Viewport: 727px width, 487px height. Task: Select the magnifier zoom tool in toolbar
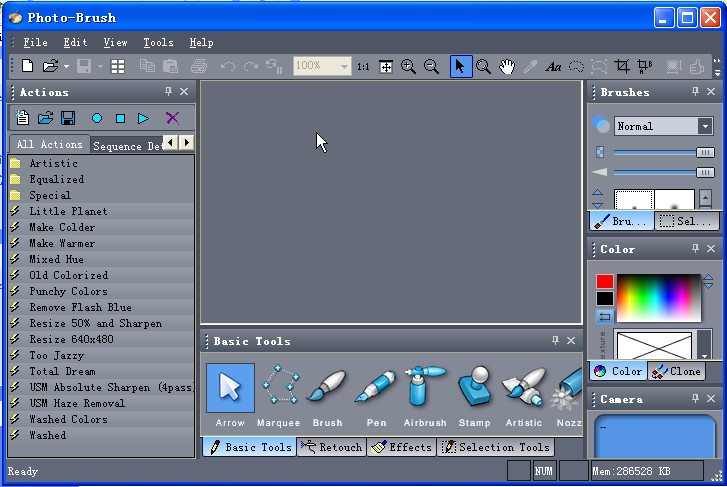point(484,66)
